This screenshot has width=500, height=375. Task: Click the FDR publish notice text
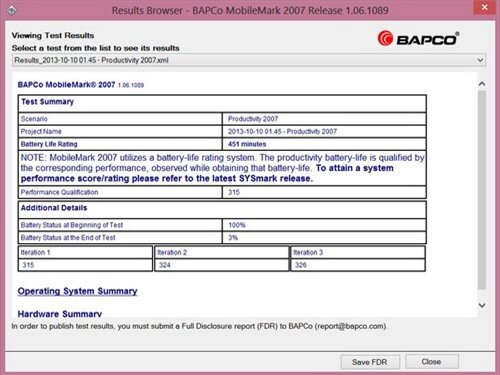click(199, 326)
